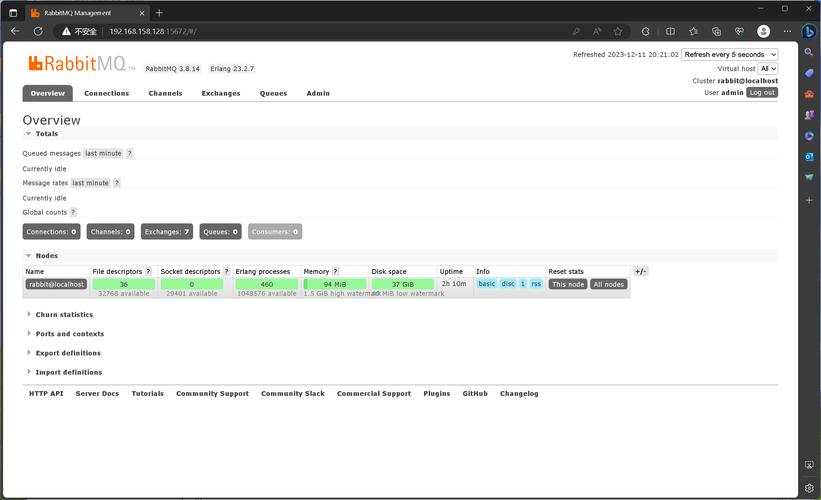Image resolution: width=821 pixels, height=500 pixels.
Task: Click the Log out button
Action: click(762, 93)
